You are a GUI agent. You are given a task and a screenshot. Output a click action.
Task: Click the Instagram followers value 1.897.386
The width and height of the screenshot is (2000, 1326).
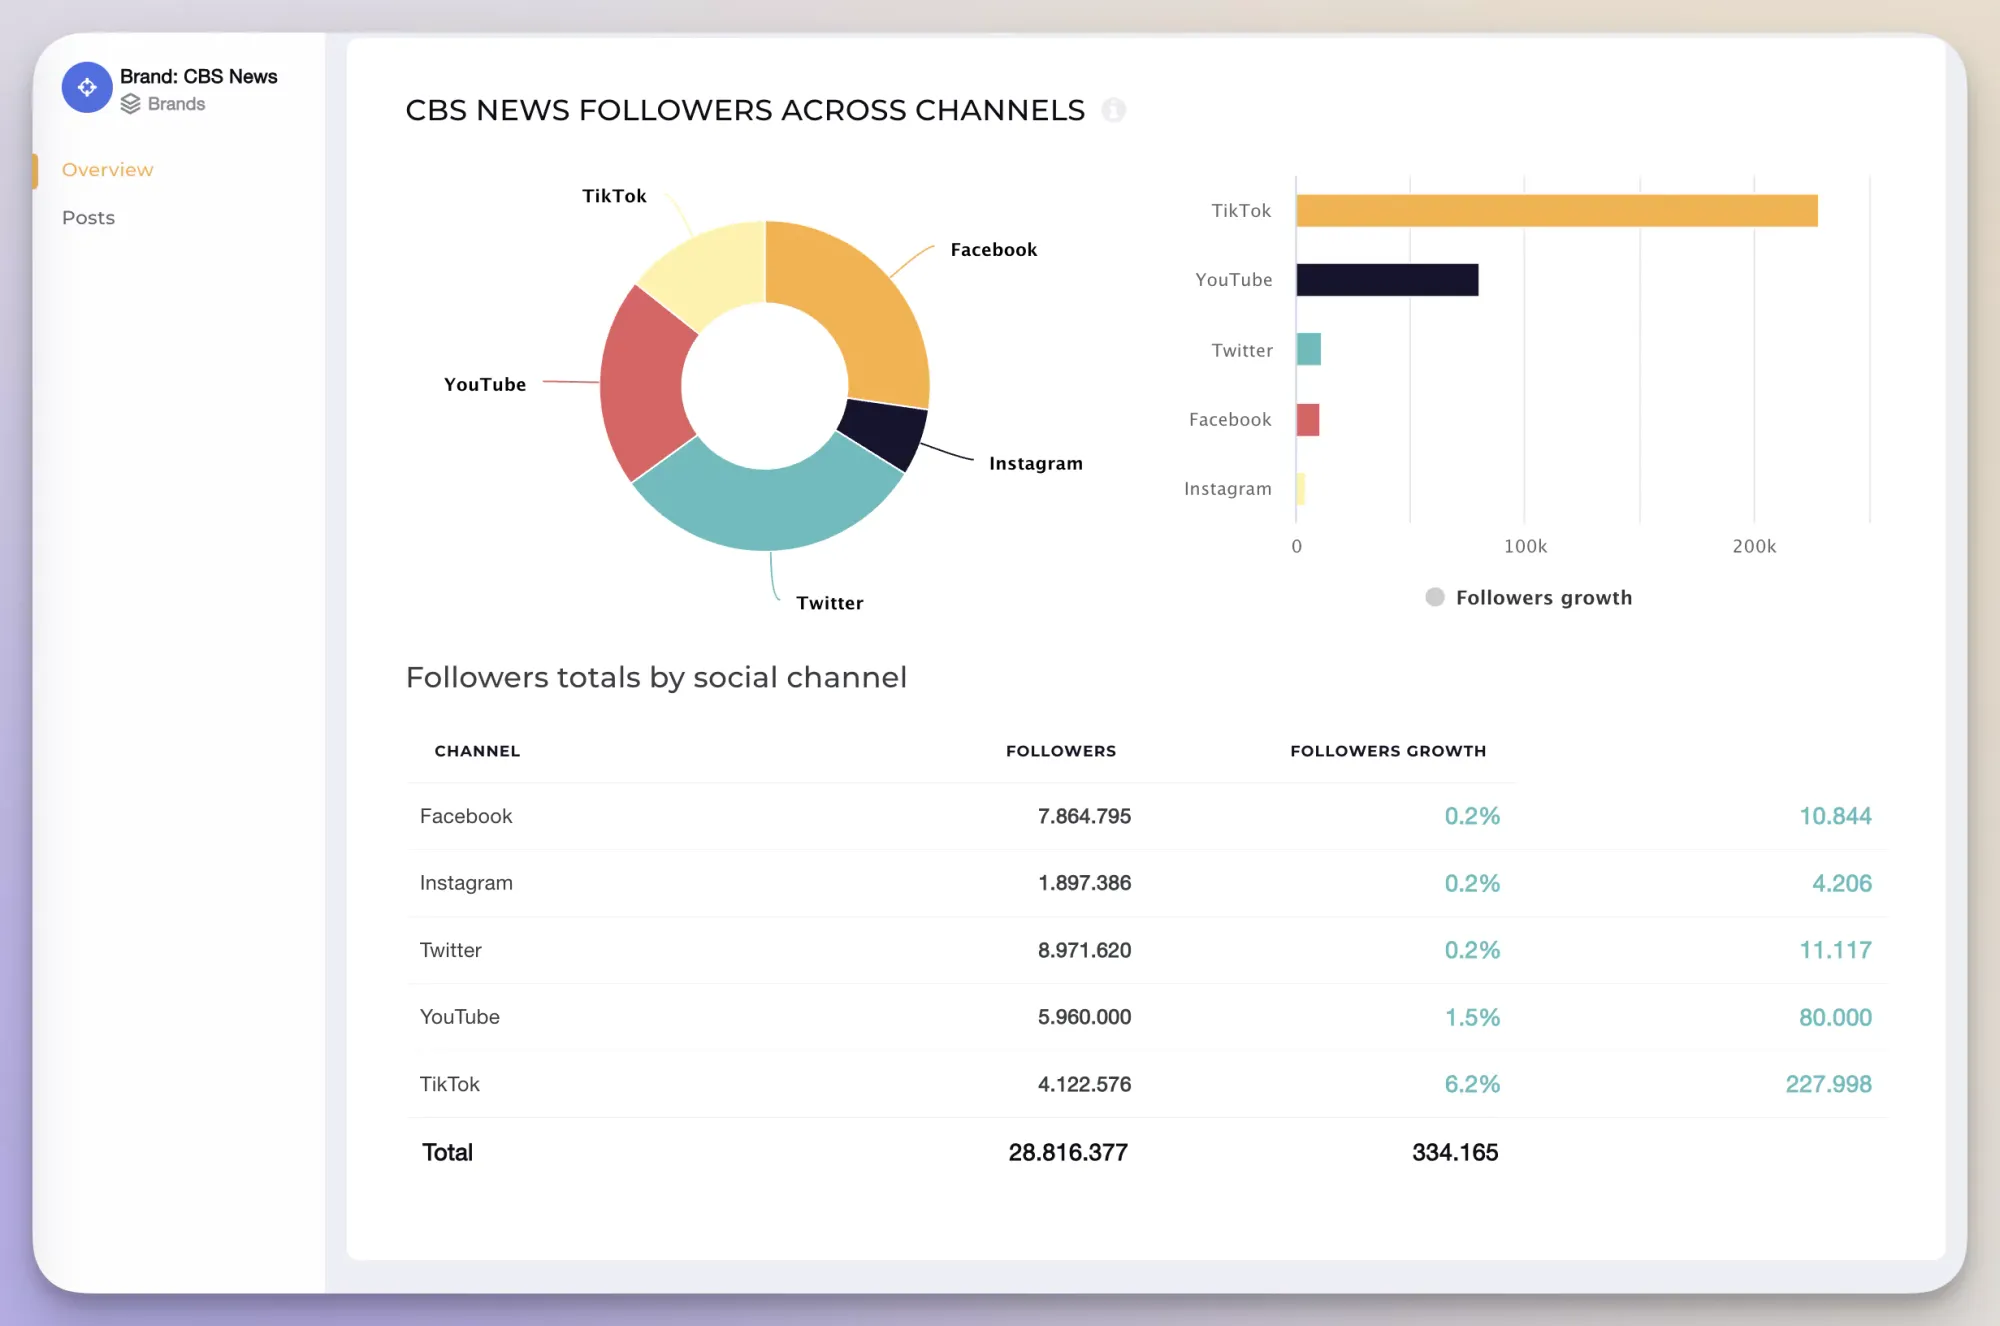click(x=1084, y=883)
